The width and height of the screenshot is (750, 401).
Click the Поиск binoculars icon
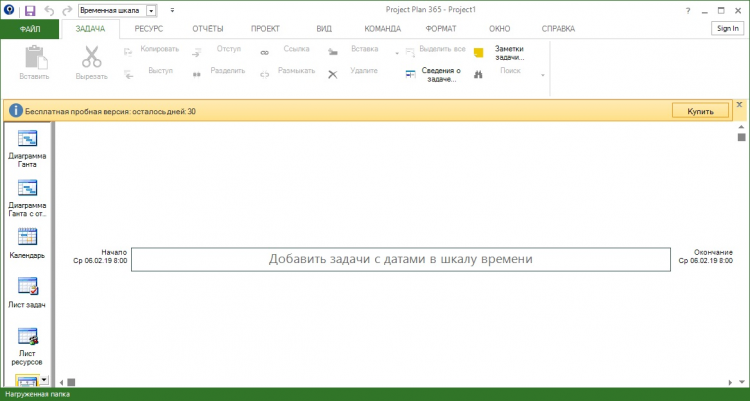(478, 74)
